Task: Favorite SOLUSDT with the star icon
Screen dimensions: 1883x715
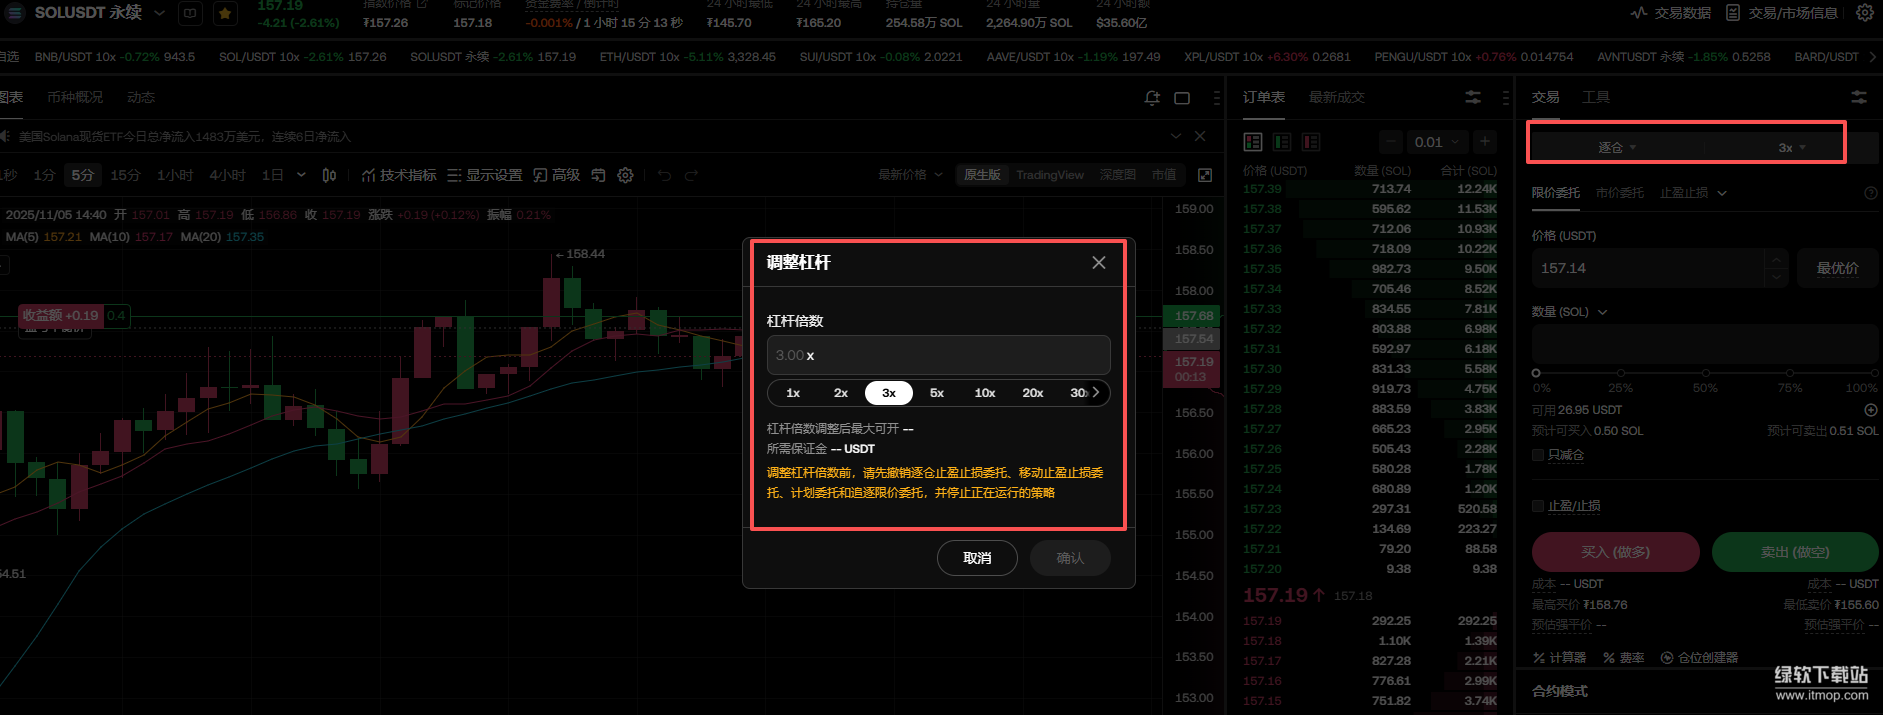Action: pos(226,14)
